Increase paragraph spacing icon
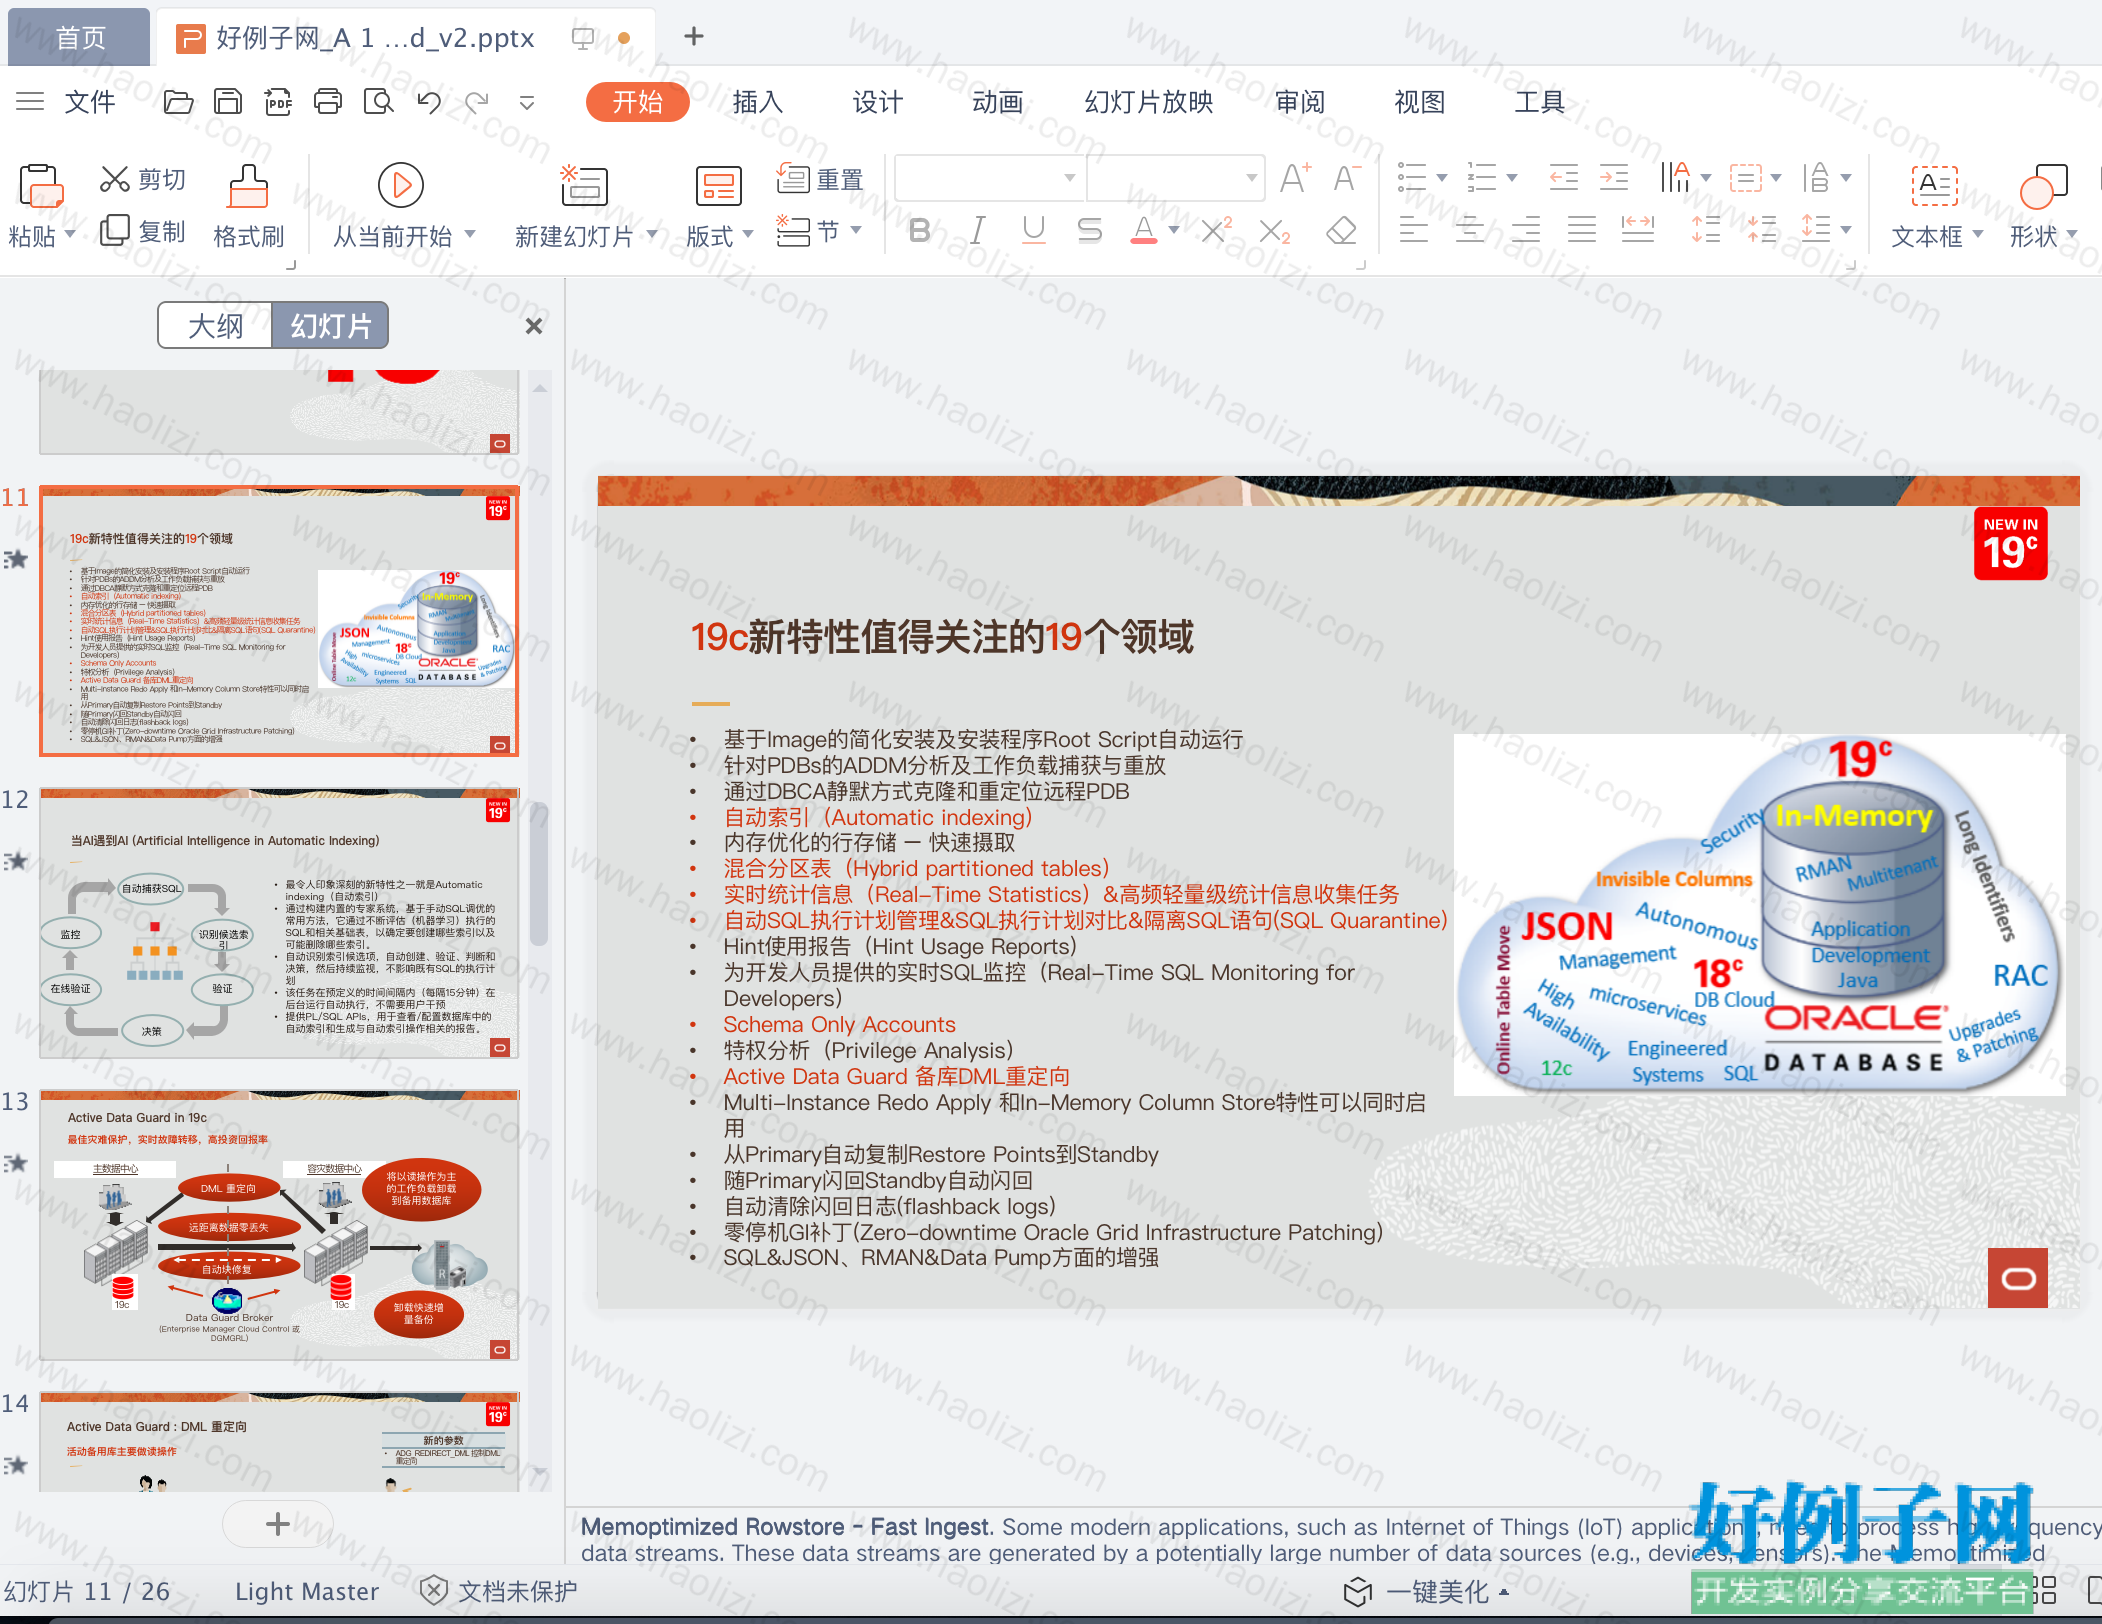2102x1624 pixels. pyautogui.click(x=1706, y=231)
